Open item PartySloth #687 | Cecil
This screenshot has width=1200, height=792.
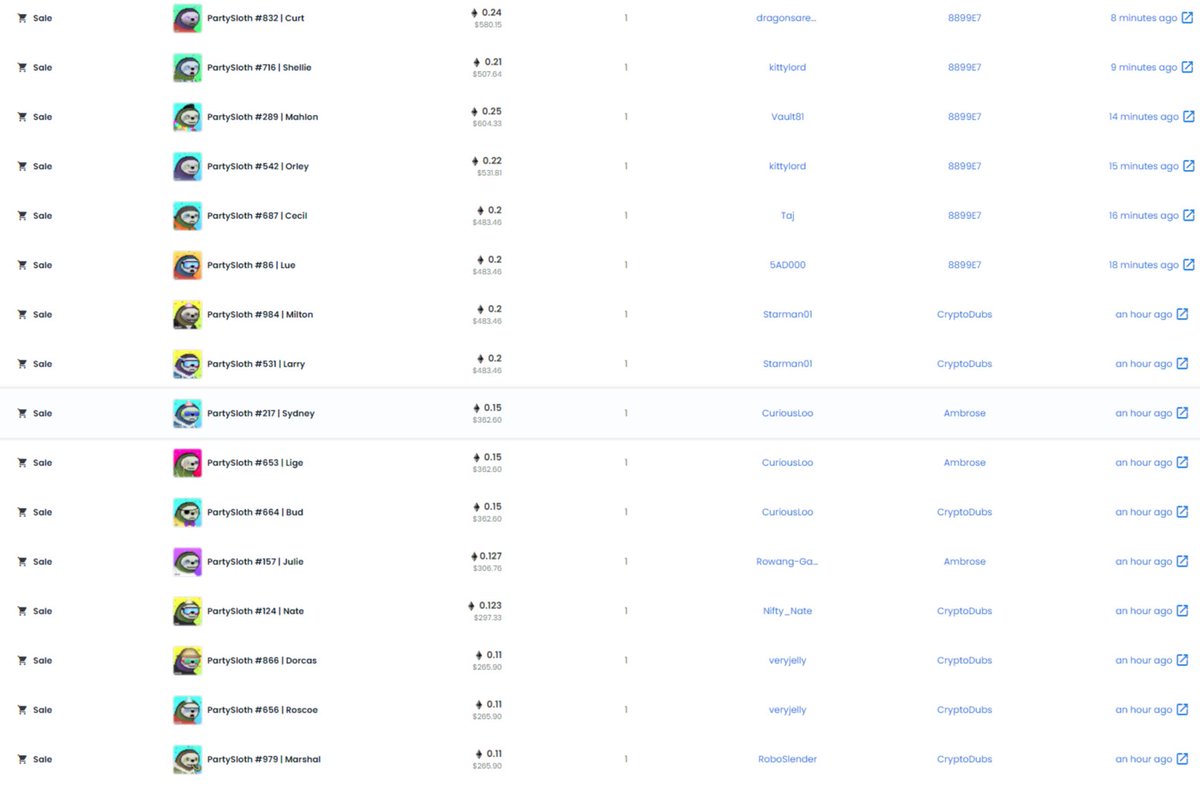click(257, 215)
